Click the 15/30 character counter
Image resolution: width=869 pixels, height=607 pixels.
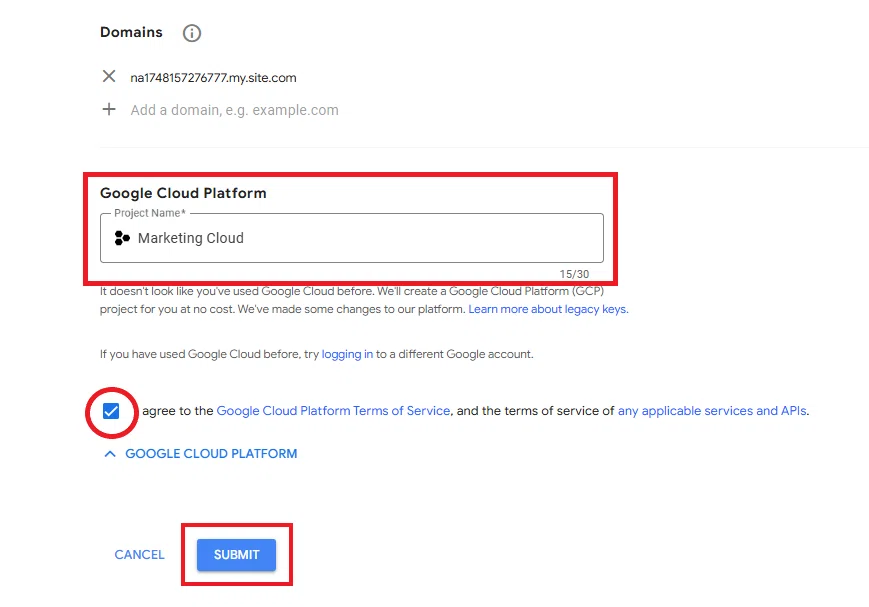574,274
